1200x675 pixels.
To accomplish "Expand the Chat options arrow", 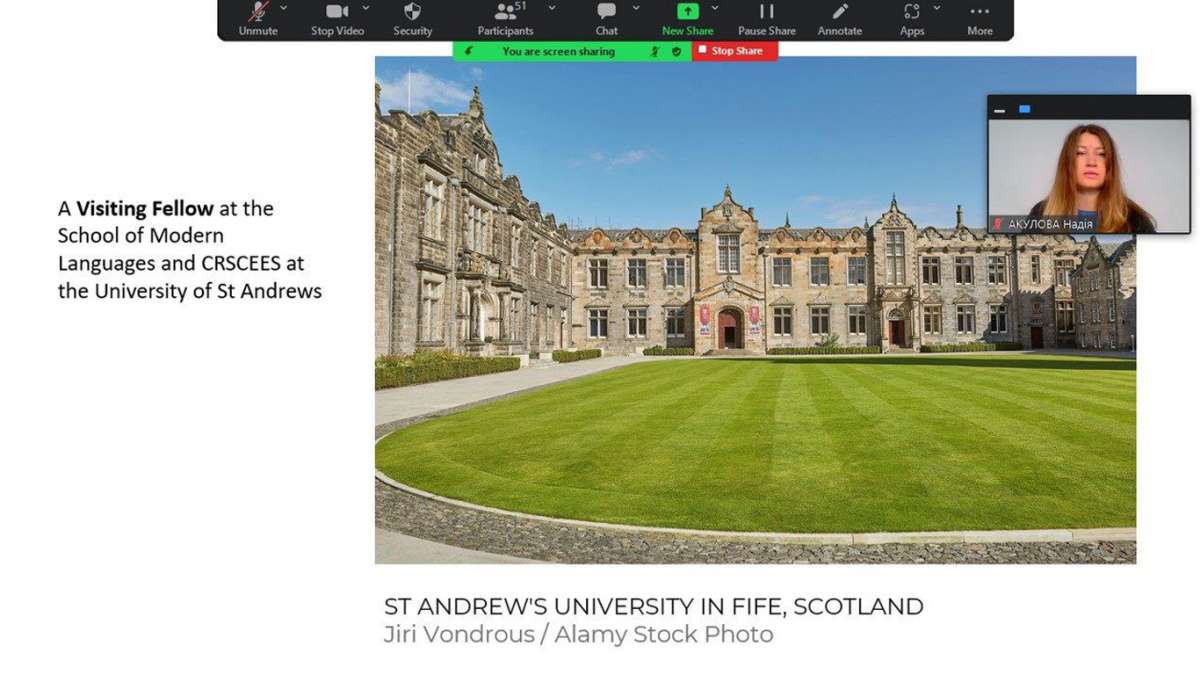I will [636, 8].
